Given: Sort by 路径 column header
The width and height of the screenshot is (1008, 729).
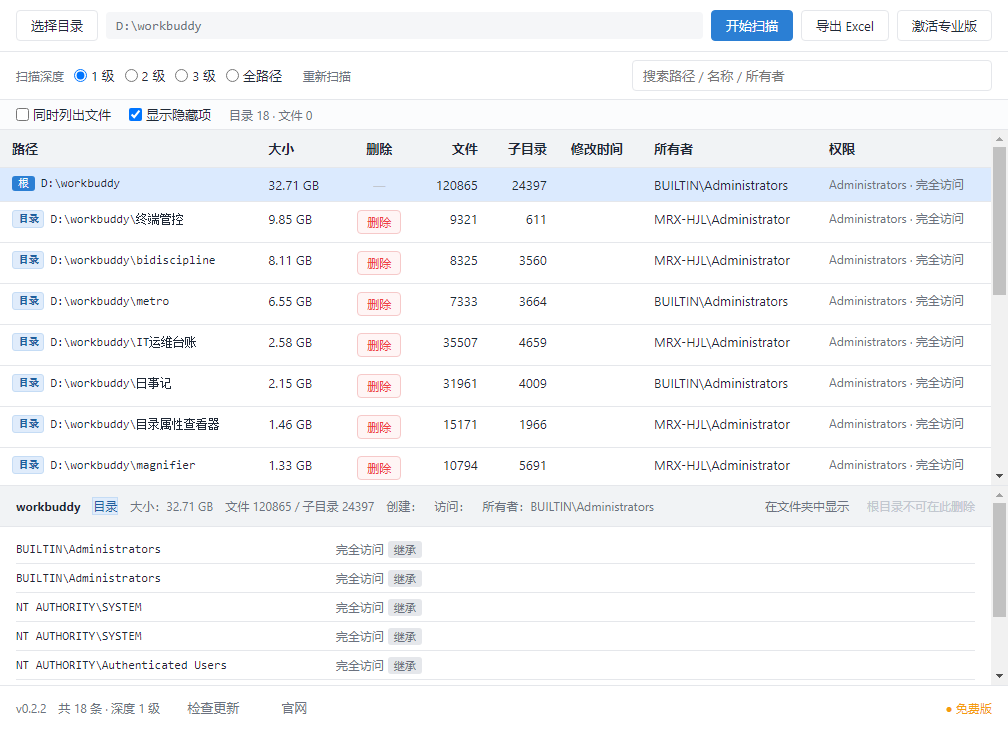Looking at the screenshot, I should pos(25,149).
